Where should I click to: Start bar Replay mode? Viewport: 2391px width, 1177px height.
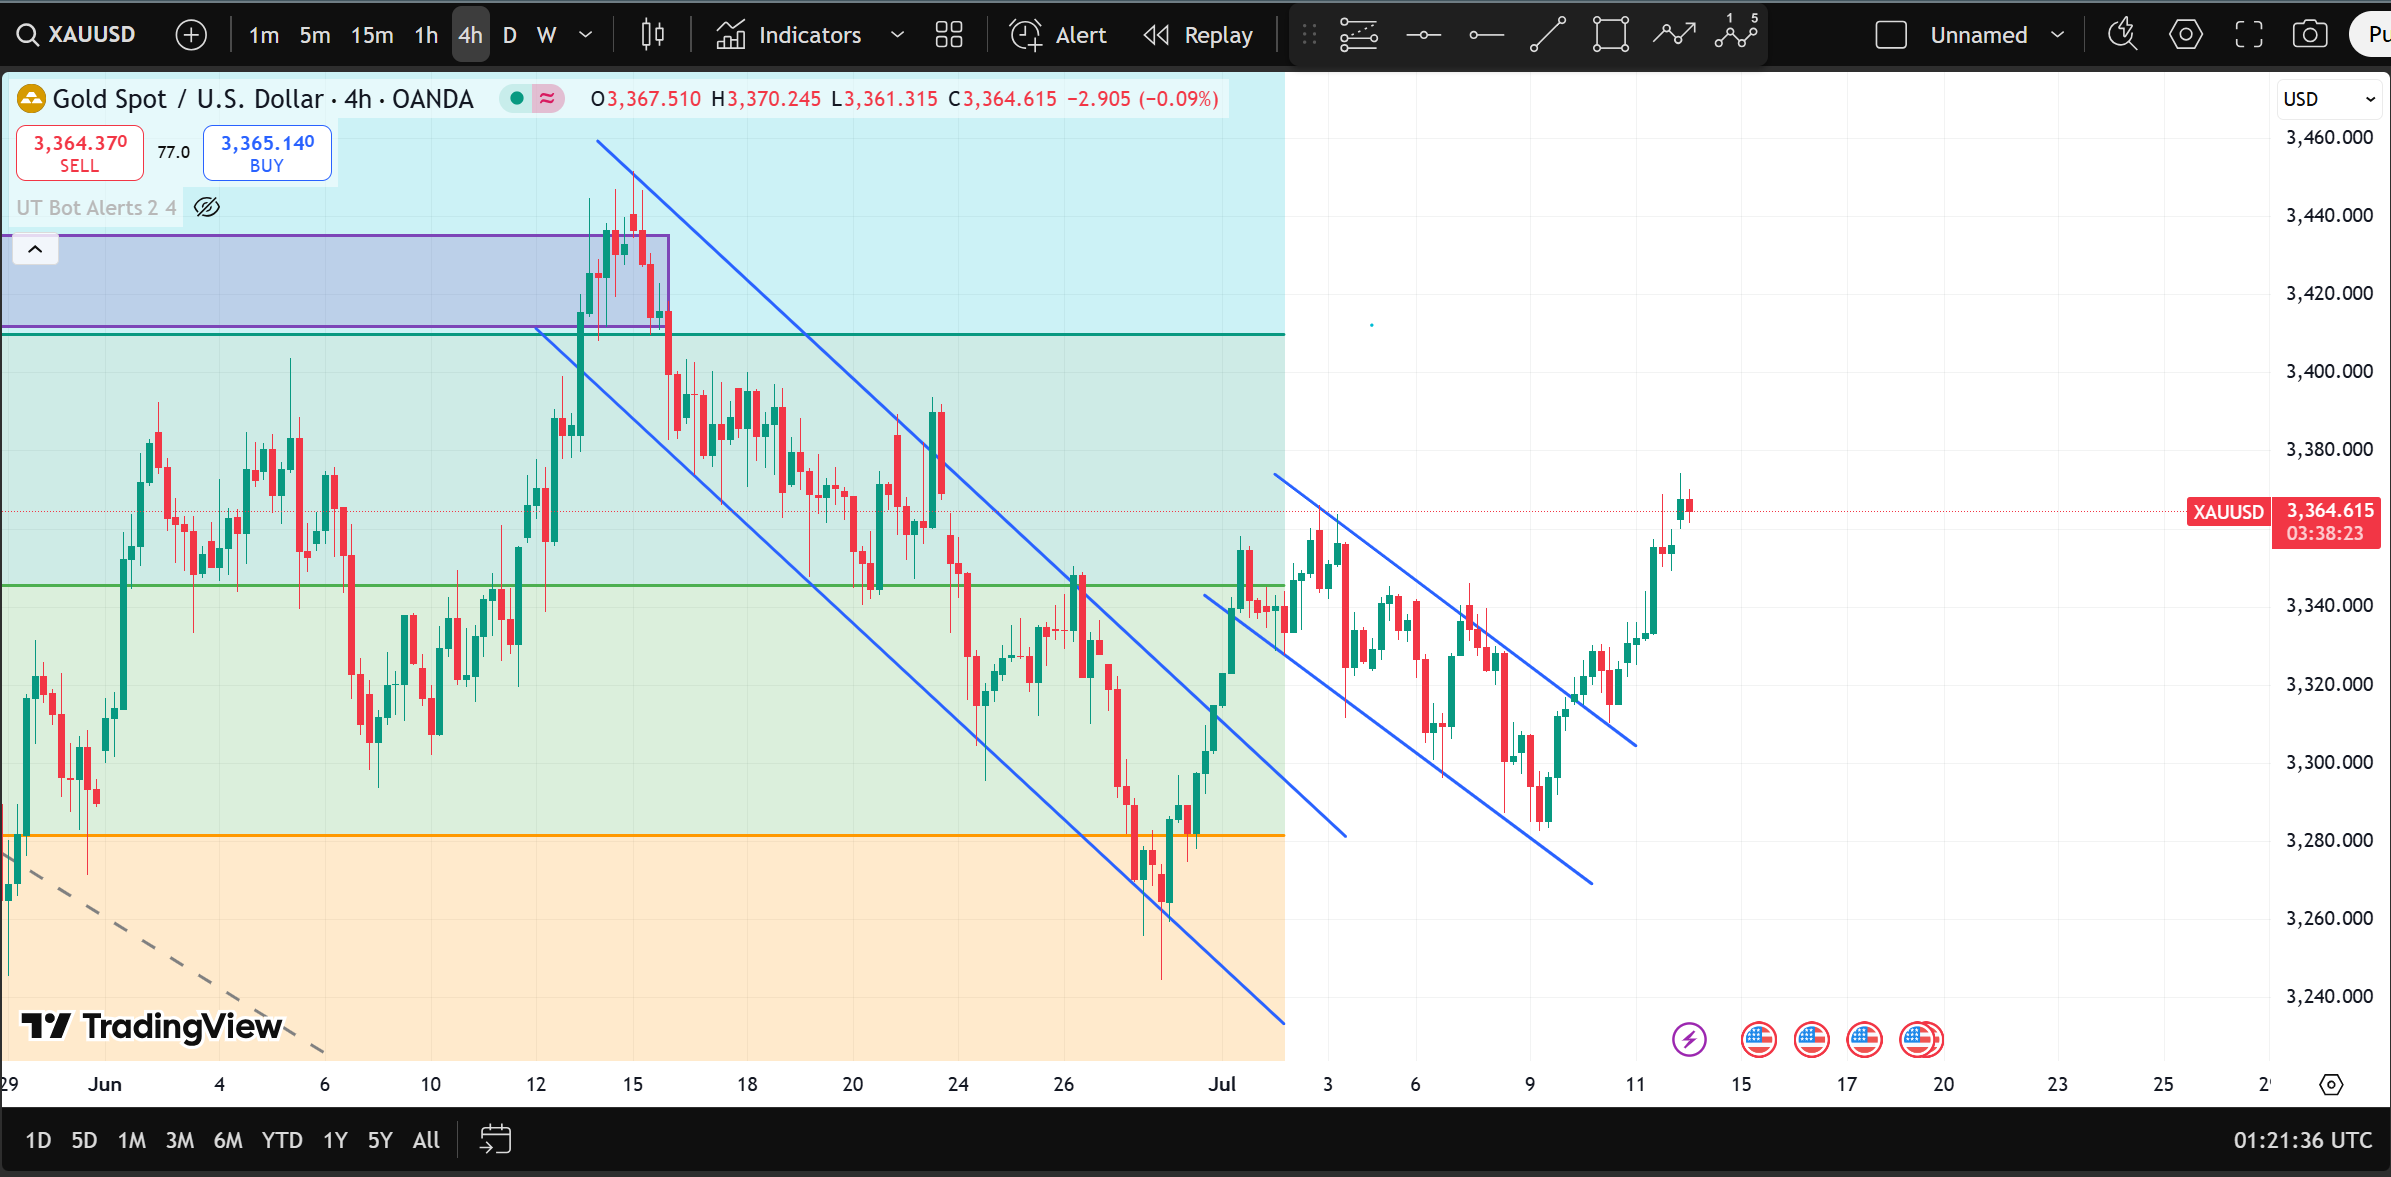1198,35
